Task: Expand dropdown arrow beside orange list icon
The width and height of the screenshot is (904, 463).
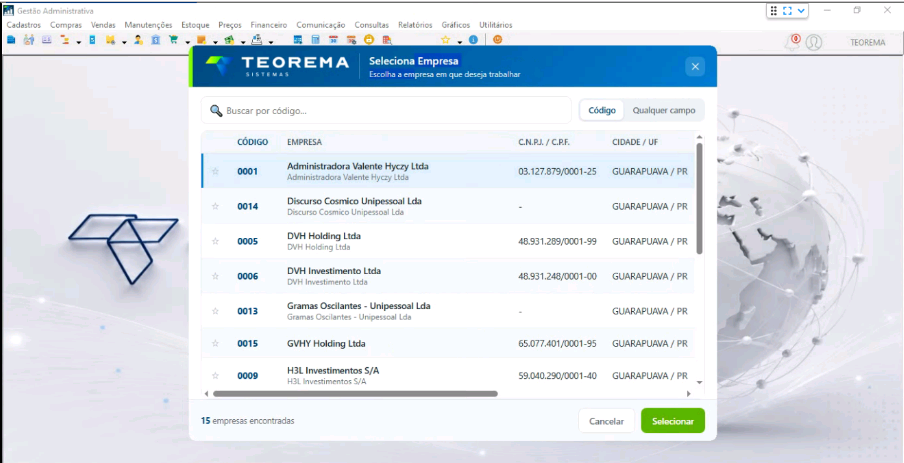Action: tap(78, 42)
